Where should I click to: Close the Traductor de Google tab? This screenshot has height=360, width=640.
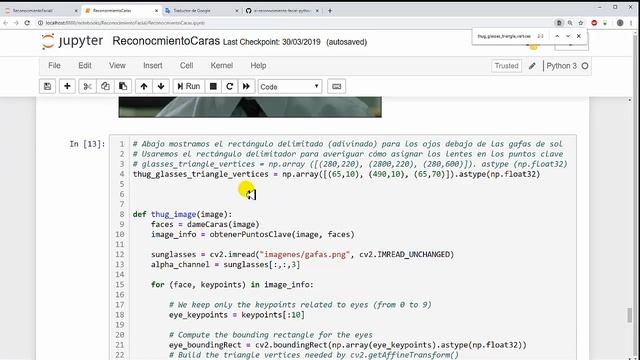tap(237, 11)
